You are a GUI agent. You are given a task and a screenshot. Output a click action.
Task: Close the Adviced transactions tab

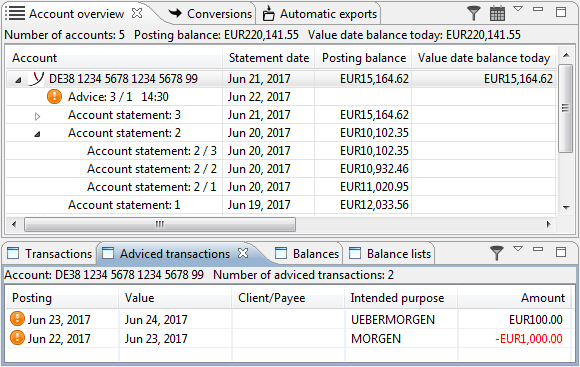click(x=243, y=253)
